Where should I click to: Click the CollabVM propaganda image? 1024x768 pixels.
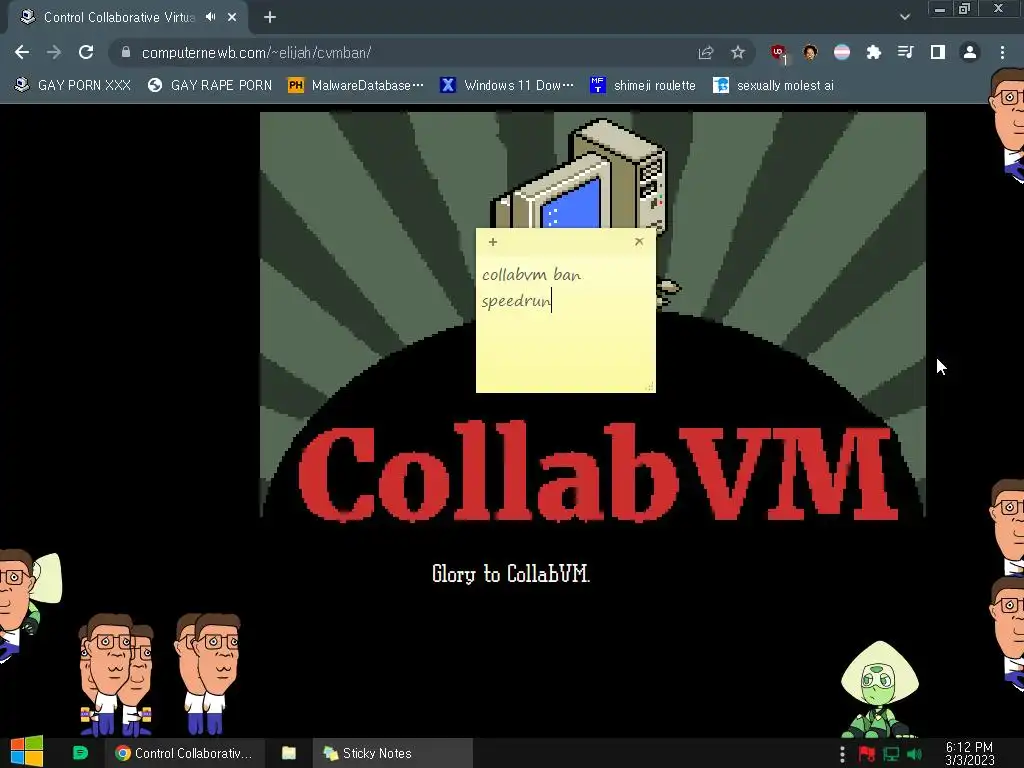[x=592, y=317]
